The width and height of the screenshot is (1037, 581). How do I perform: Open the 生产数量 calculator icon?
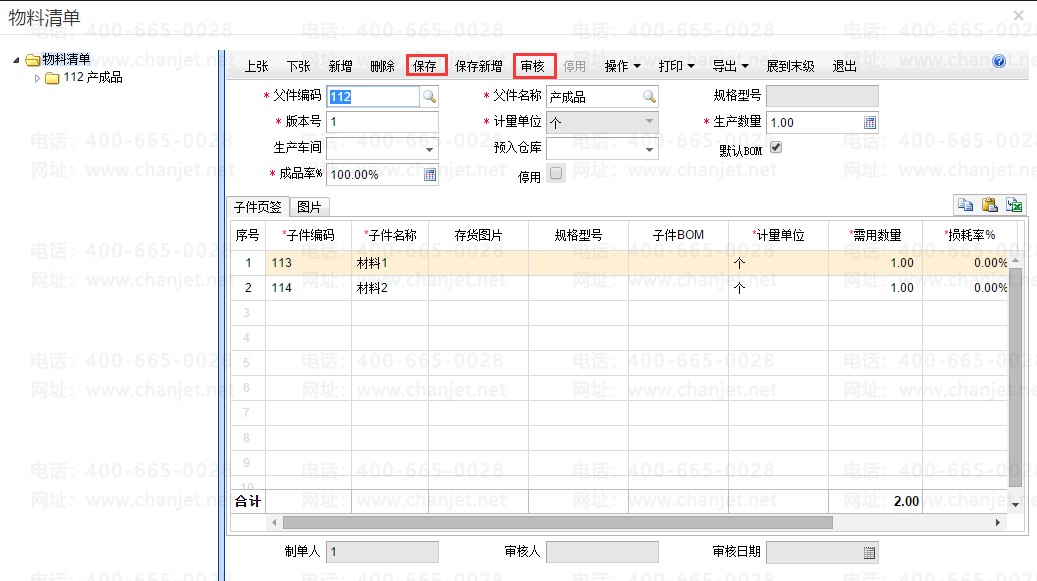pos(870,122)
